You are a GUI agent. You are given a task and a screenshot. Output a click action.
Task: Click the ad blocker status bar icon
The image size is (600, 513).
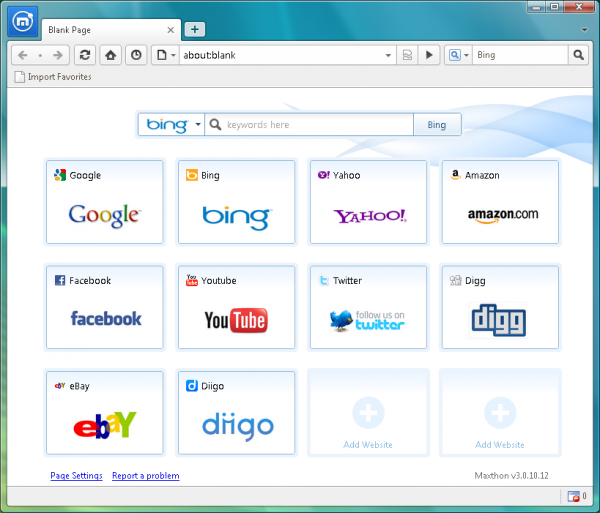point(573,497)
